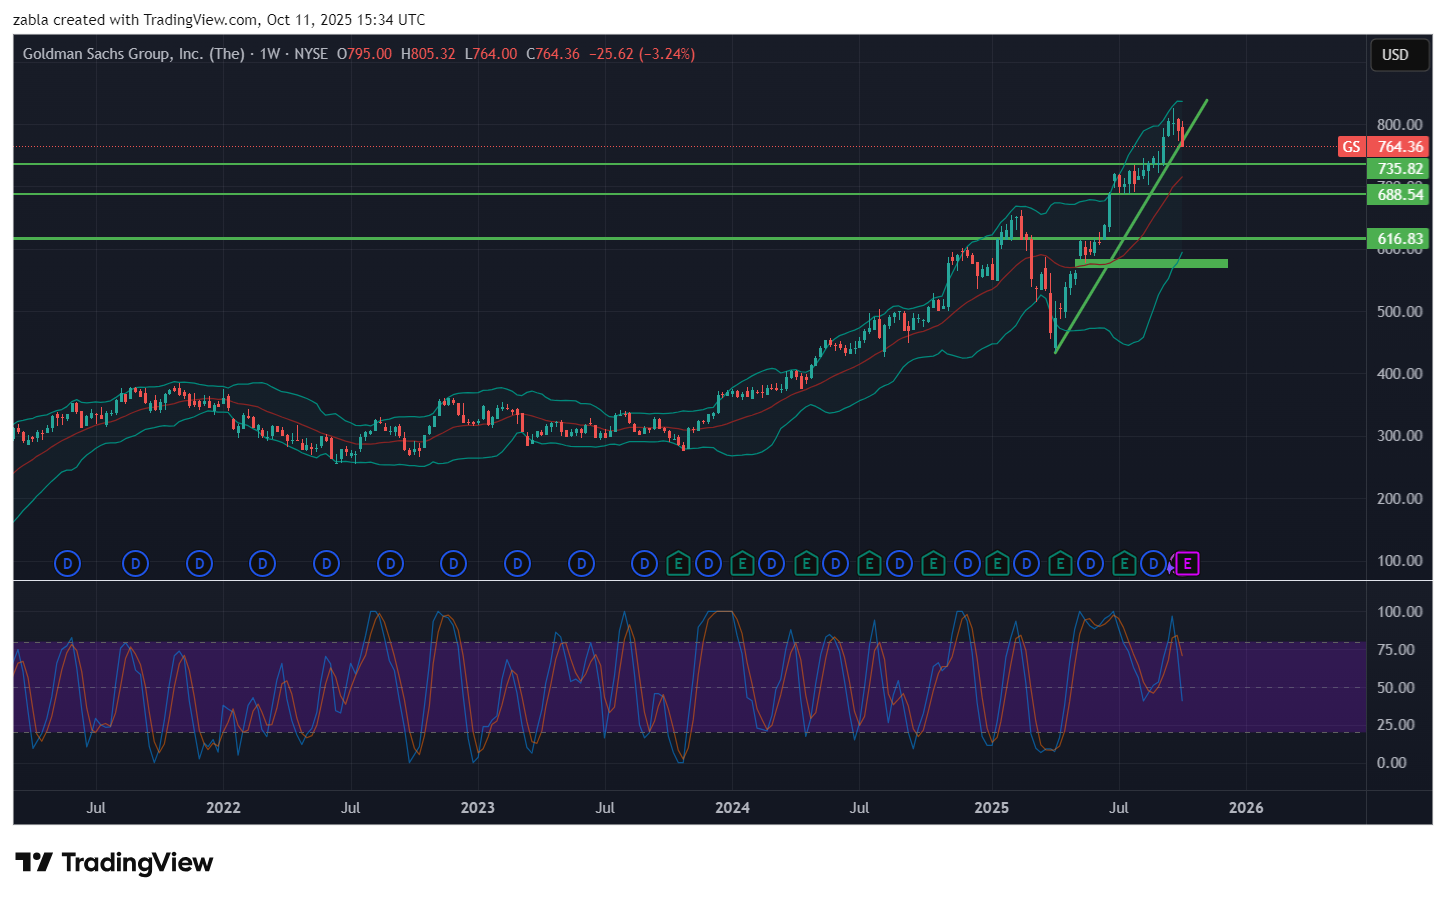
Task: Click the rightmost blue D dividend marker
Action: pos(1154,564)
